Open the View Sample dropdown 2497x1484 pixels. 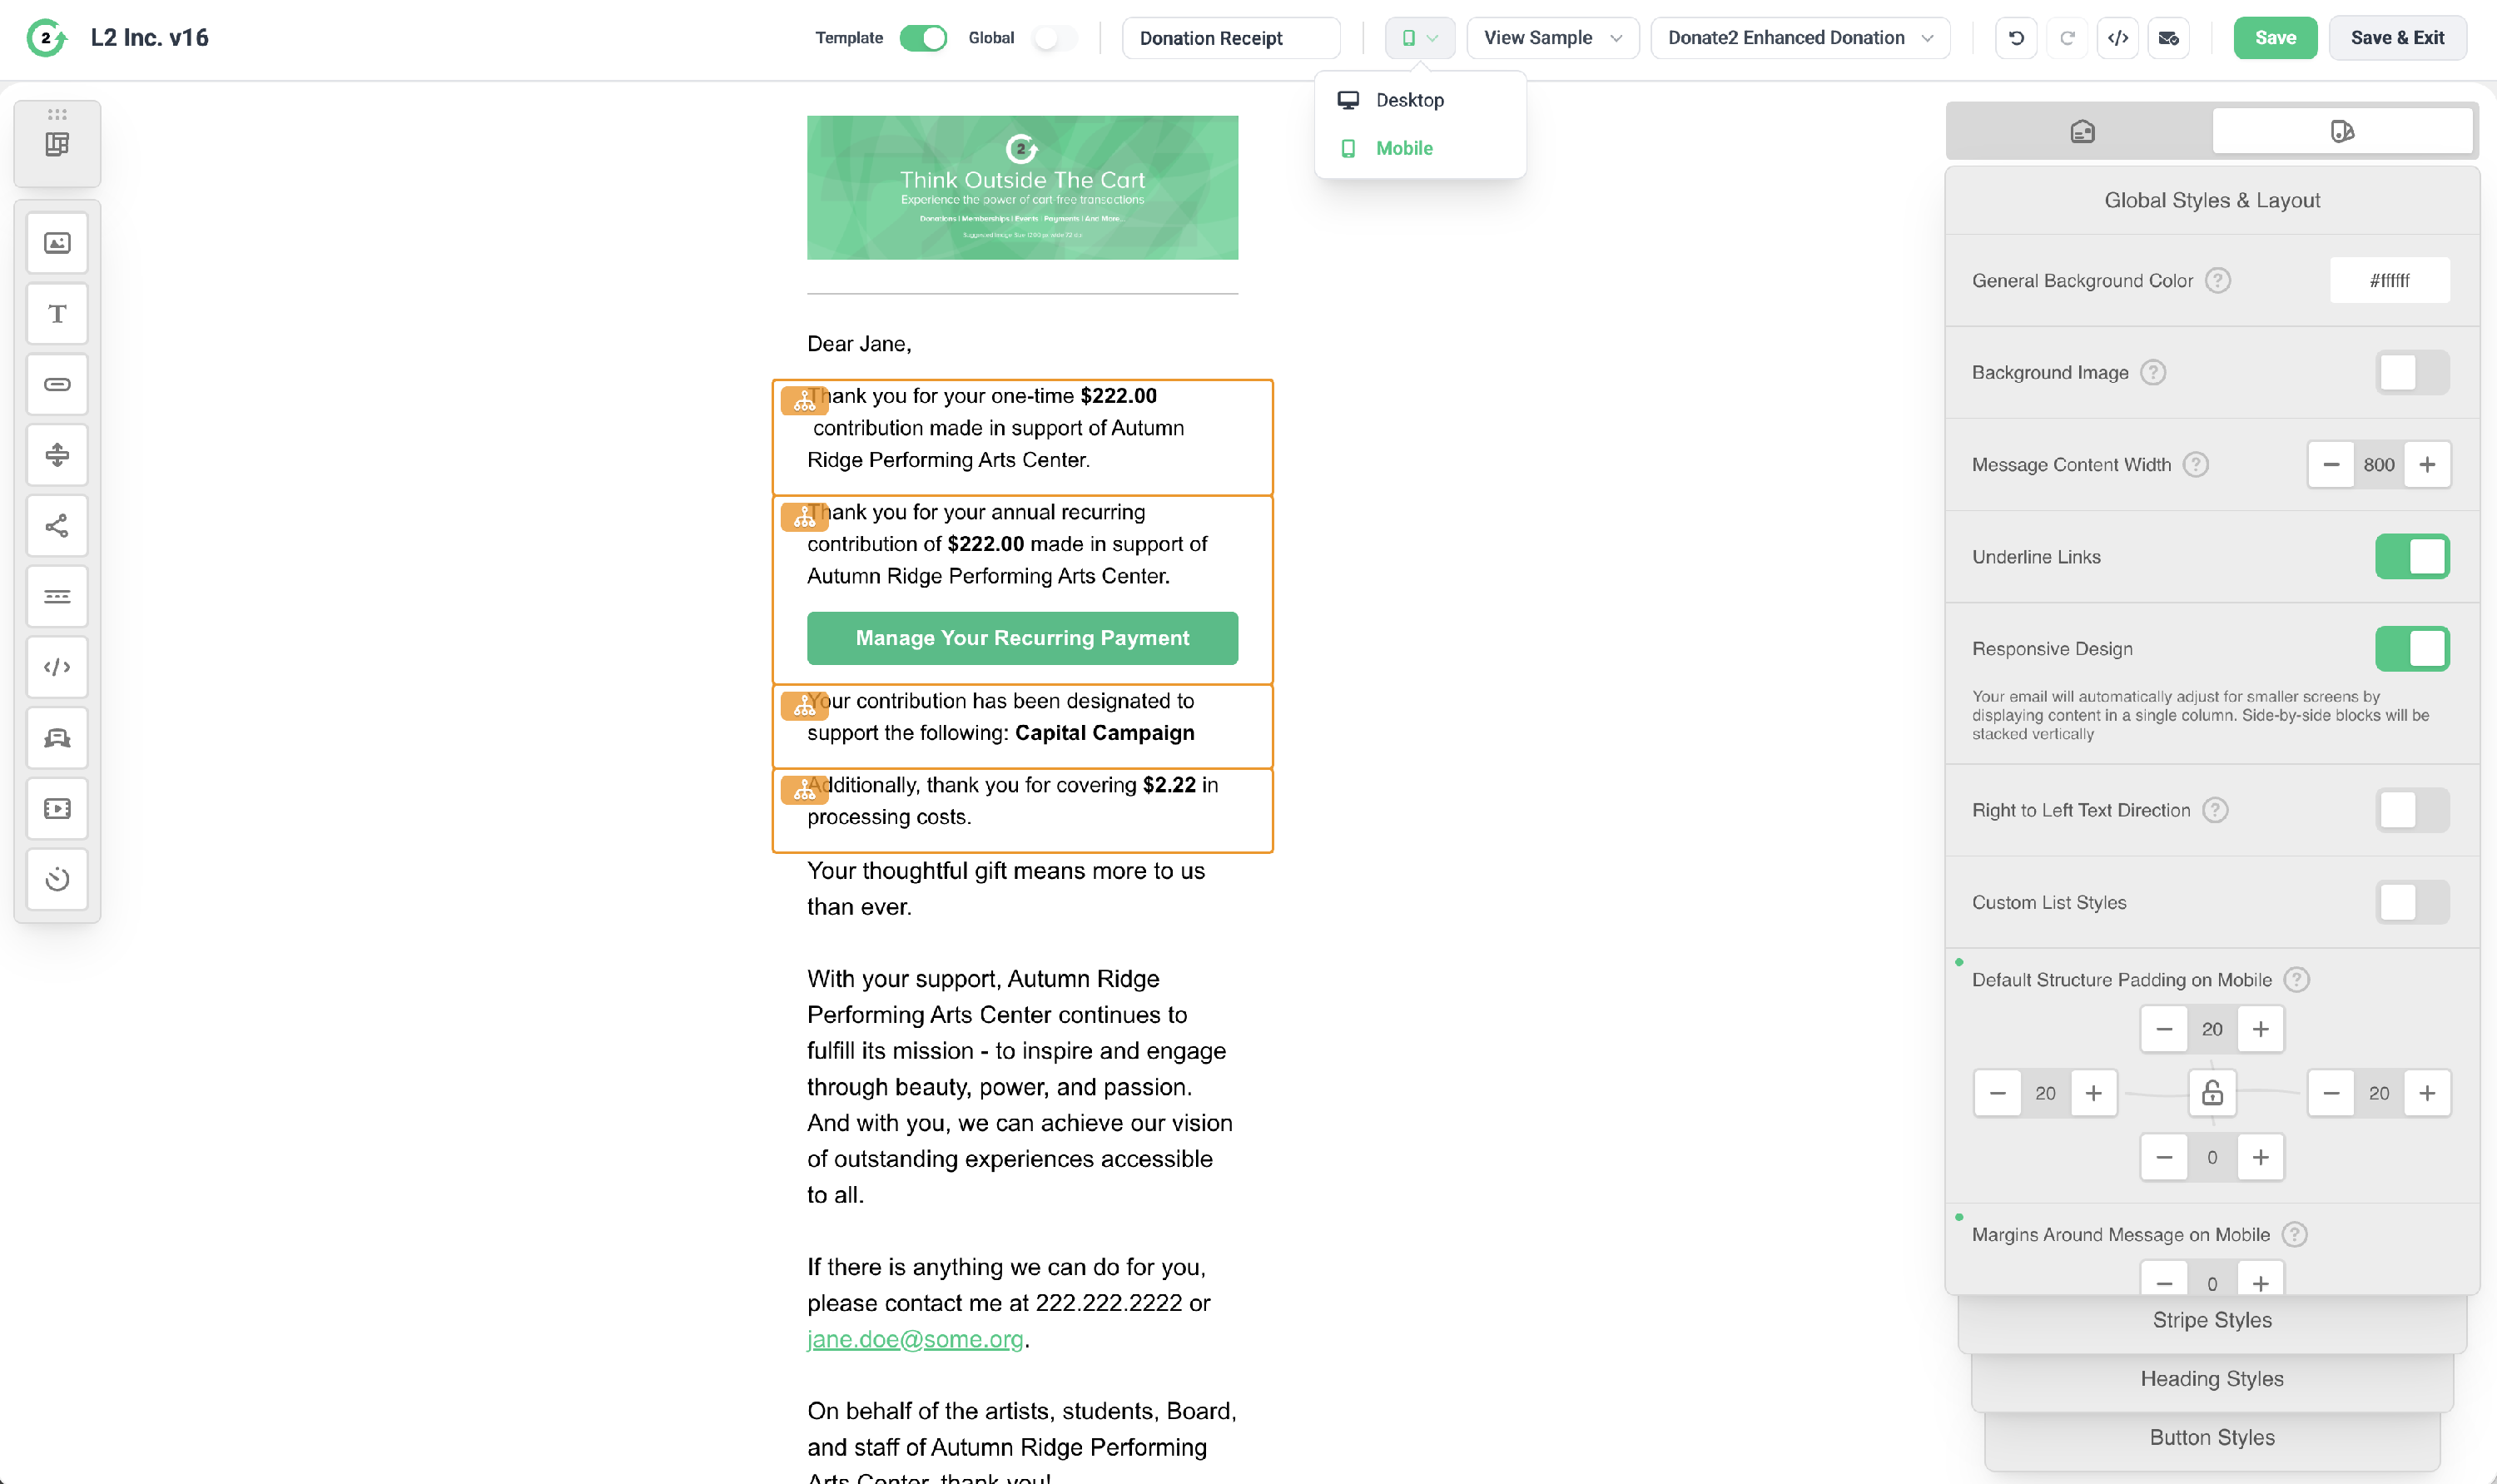coord(1551,38)
